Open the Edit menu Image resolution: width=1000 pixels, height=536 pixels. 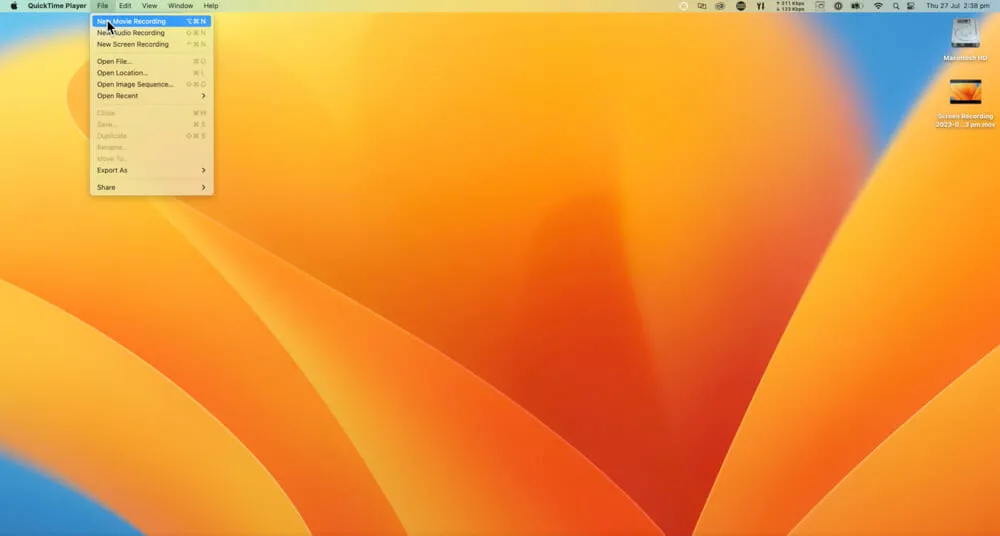click(125, 6)
